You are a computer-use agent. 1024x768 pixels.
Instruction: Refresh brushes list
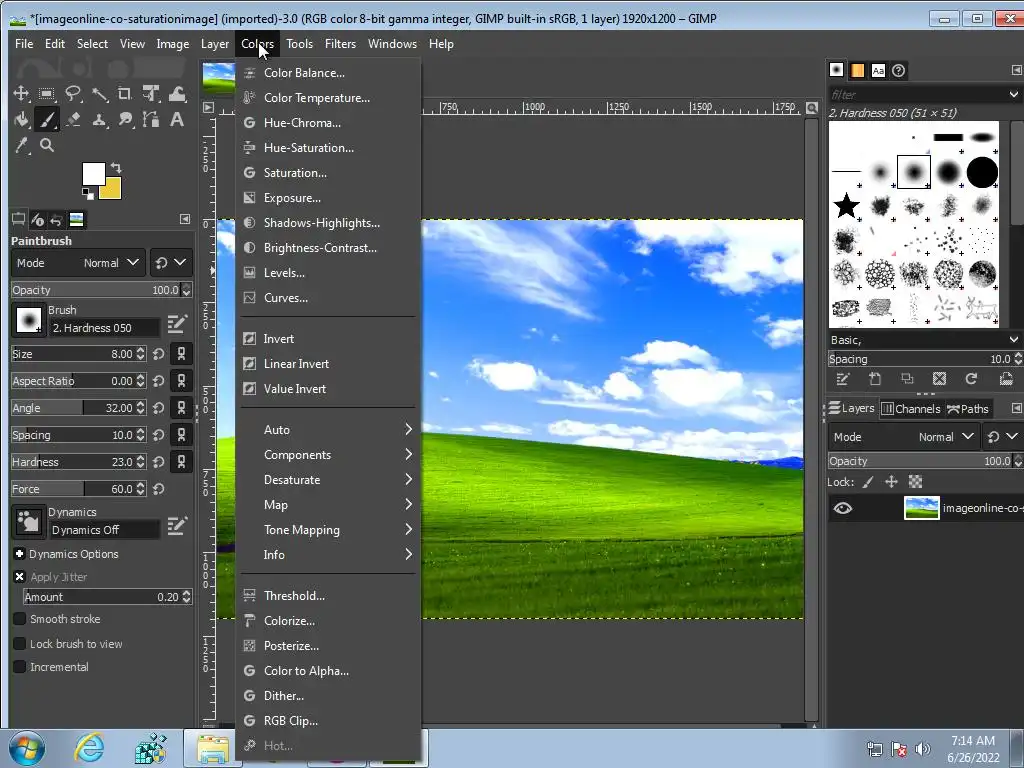coord(971,379)
